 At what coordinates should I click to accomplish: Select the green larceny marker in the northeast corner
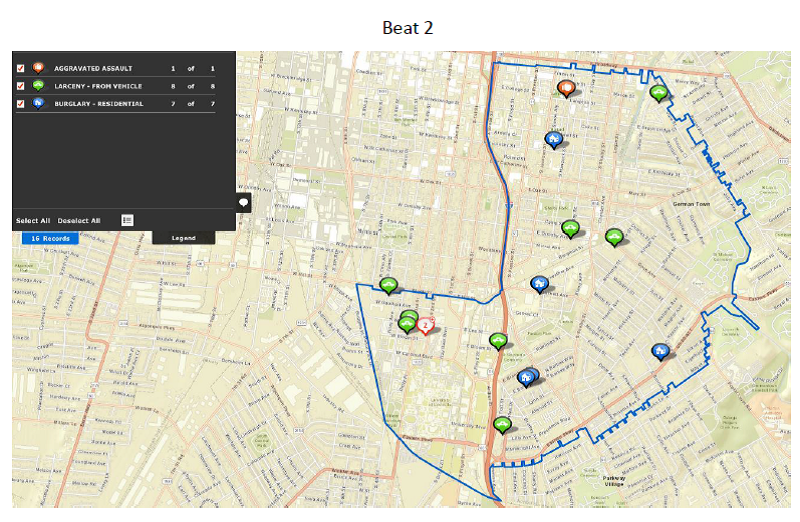(x=658, y=93)
